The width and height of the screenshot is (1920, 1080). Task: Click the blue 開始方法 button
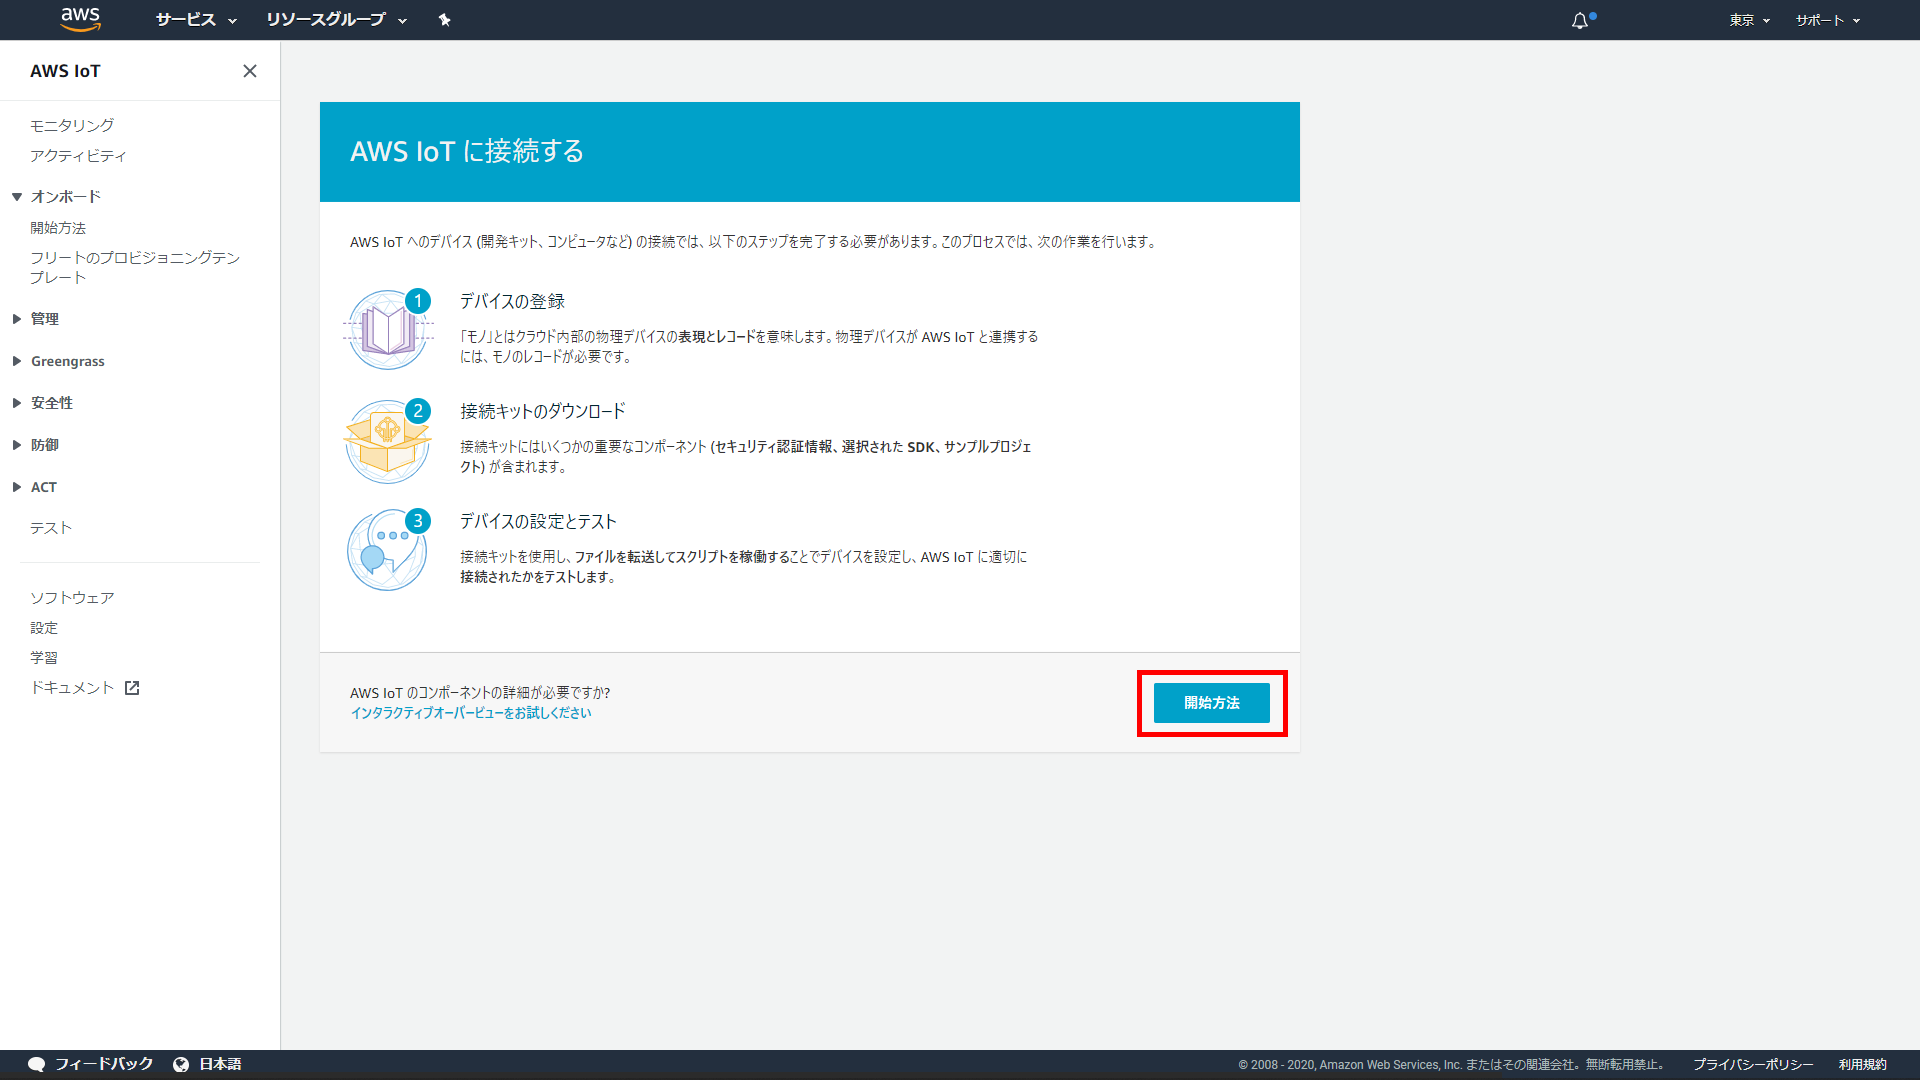tap(1211, 703)
